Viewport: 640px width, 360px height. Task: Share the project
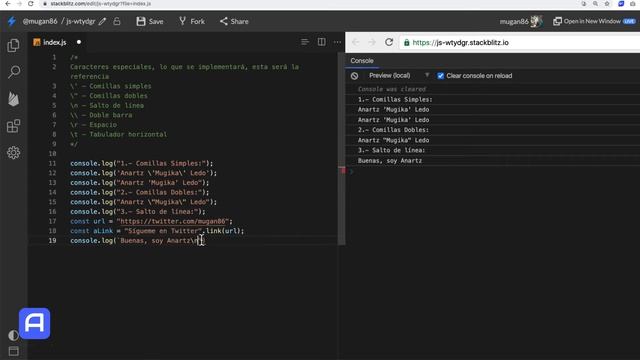pyautogui.click(x=234, y=21)
